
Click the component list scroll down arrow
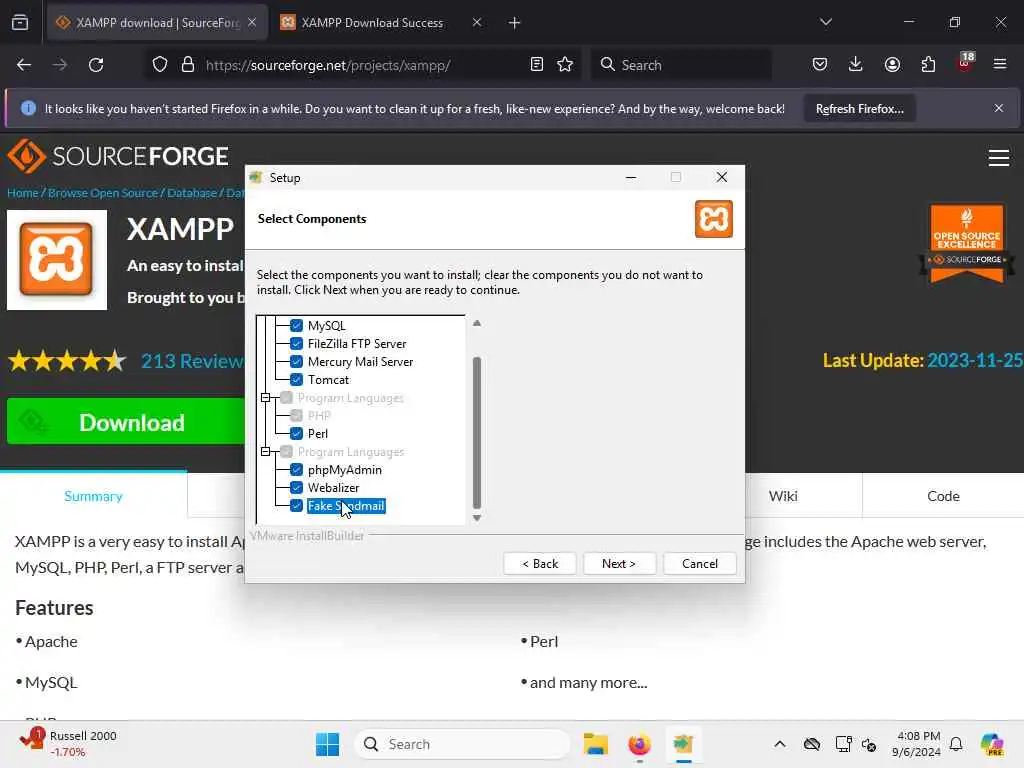point(477,518)
